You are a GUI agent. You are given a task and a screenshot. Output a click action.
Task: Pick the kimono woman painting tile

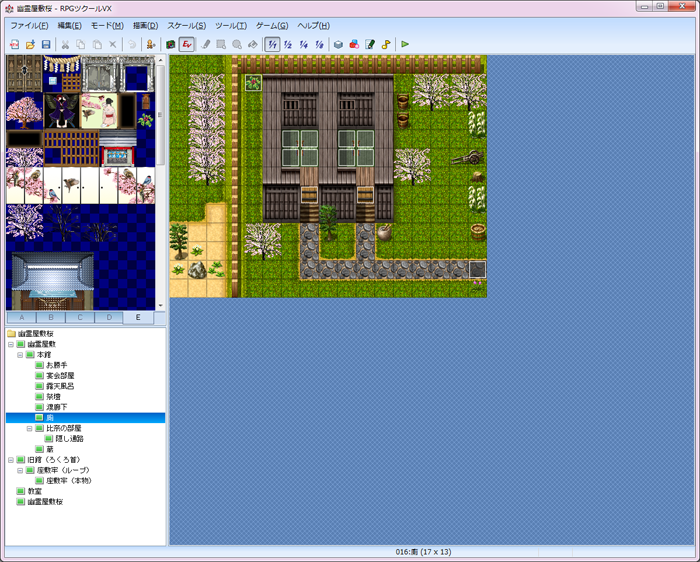pyautogui.click(x=99, y=112)
